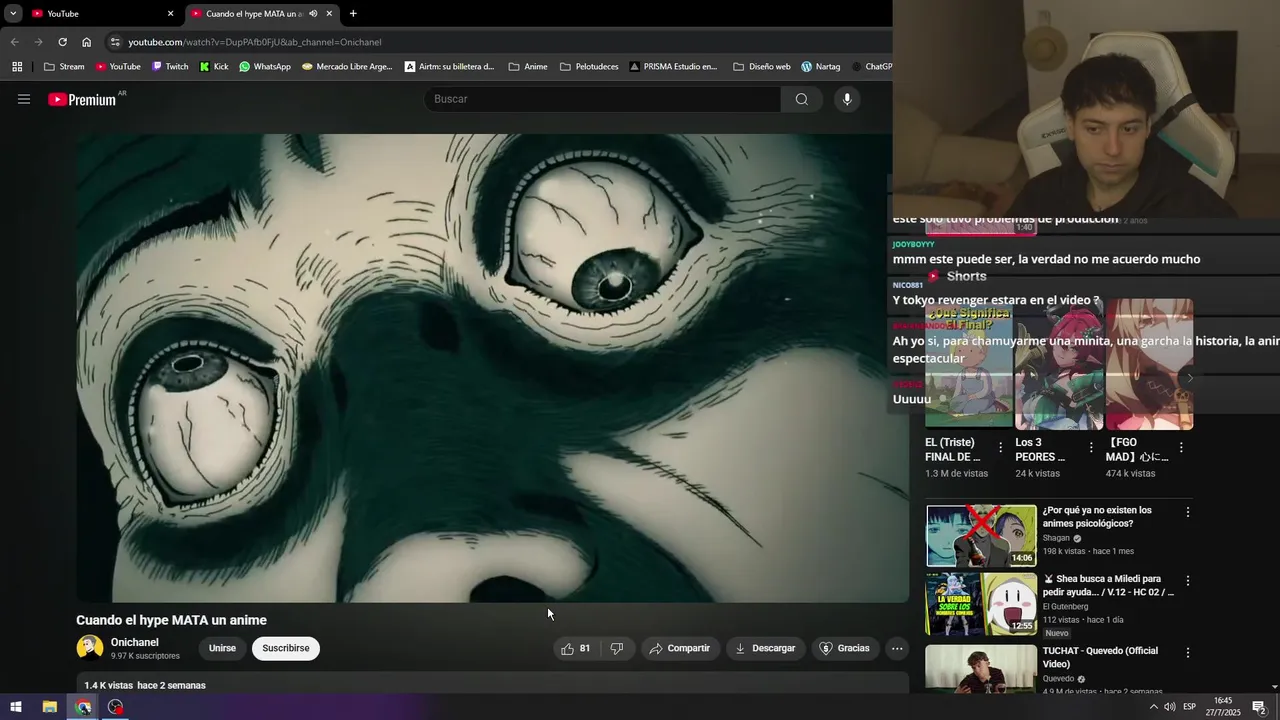The image size is (1280, 720).
Task: Click the YouTube Premium logo
Action: (x=82, y=100)
